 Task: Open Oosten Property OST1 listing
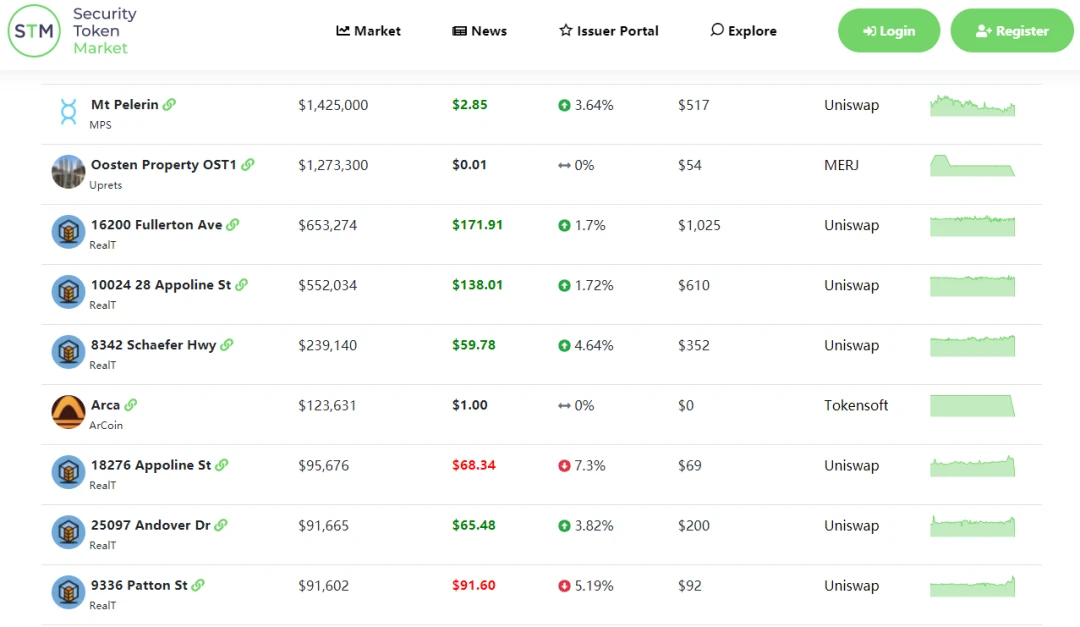(163, 165)
